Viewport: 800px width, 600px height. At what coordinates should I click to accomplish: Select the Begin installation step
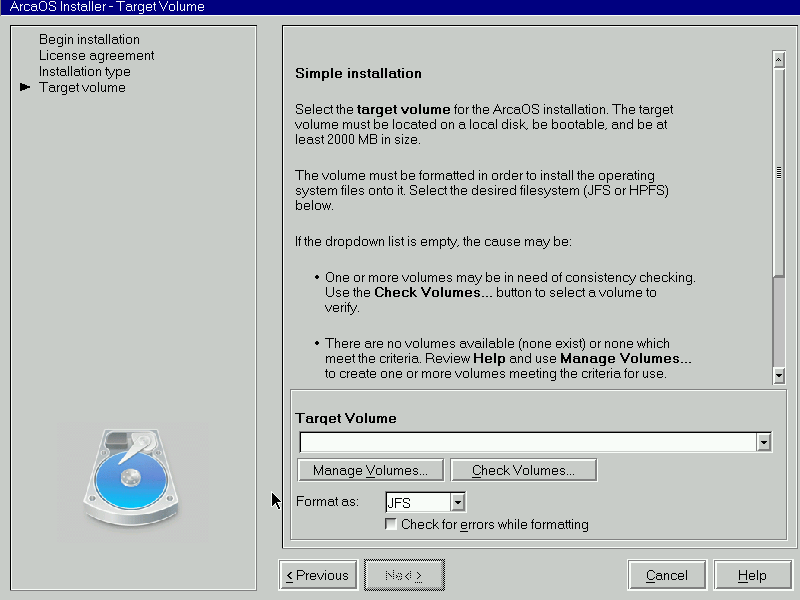89,40
